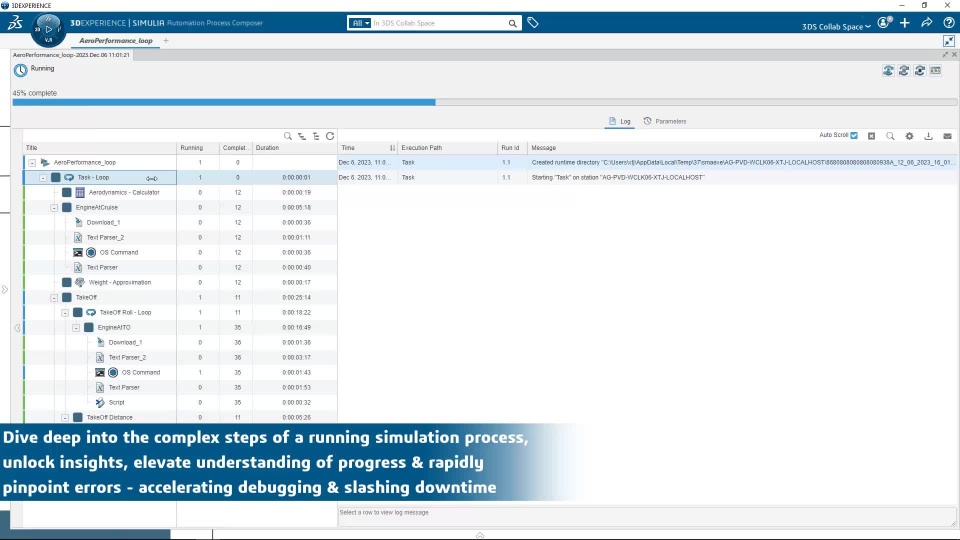Click the clear log icon next to Auto Scroll
Viewport: 960px width, 540px height.
(x=871, y=136)
